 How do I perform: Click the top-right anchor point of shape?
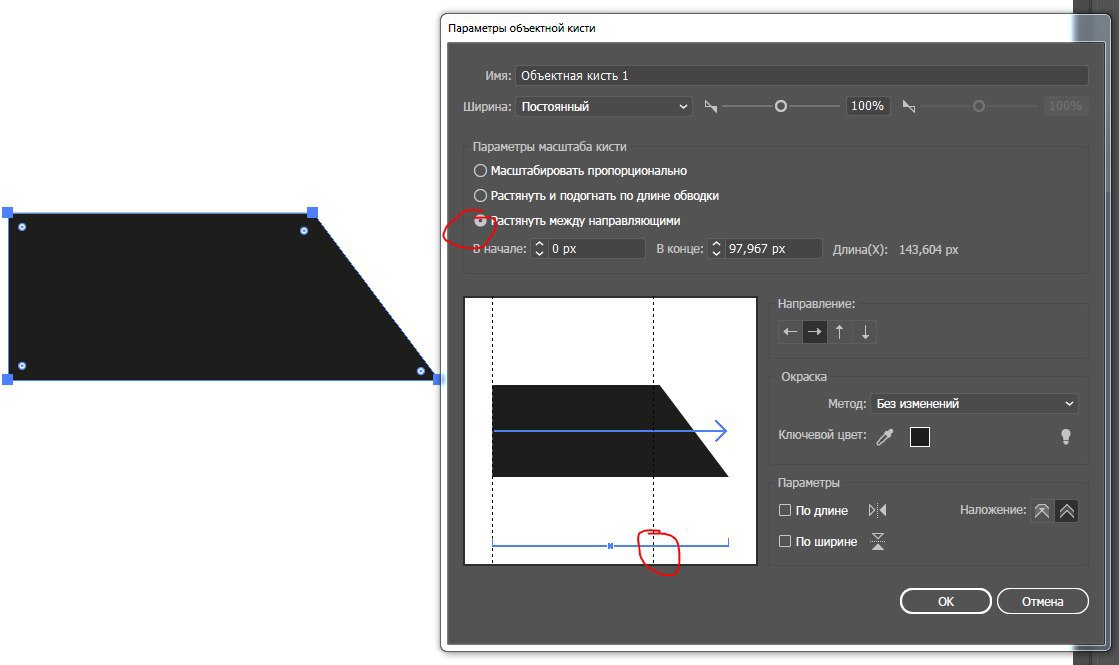pyautogui.click(x=312, y=213)
